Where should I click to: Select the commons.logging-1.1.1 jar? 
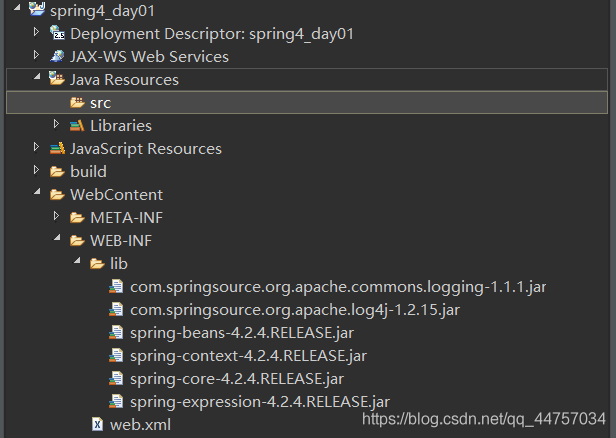(x=338, y=287)
